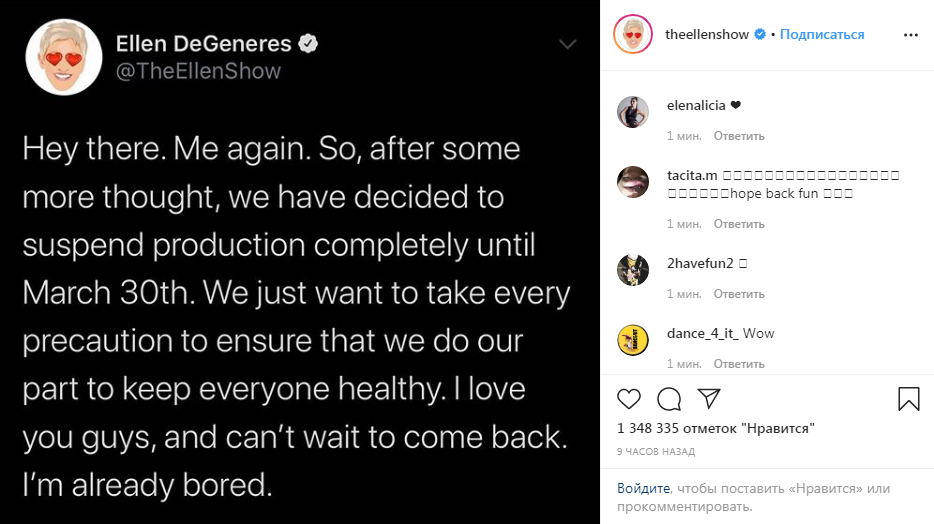Screen dimensions: 934x524
Task: View the 1 348 335 likes count
Action: point(716,429)
